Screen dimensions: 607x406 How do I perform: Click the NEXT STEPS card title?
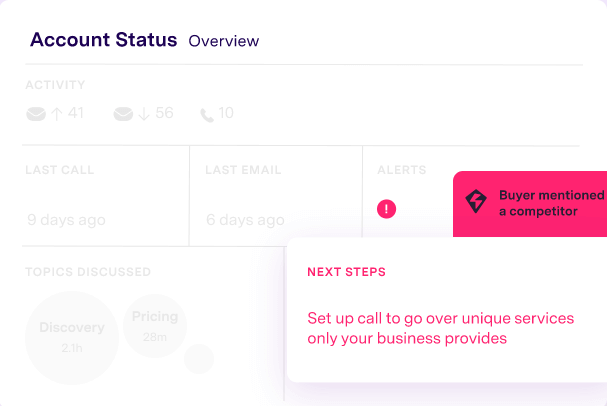point(346,272)
